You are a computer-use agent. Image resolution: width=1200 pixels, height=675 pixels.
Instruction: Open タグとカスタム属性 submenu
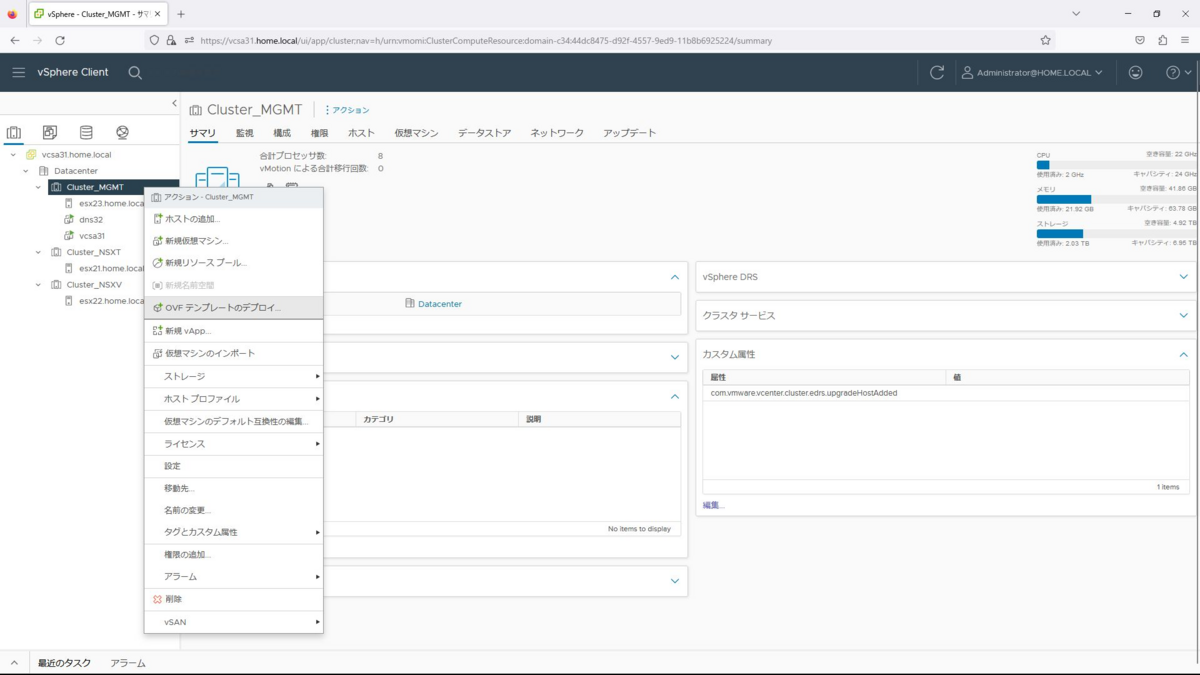point(233,532)
